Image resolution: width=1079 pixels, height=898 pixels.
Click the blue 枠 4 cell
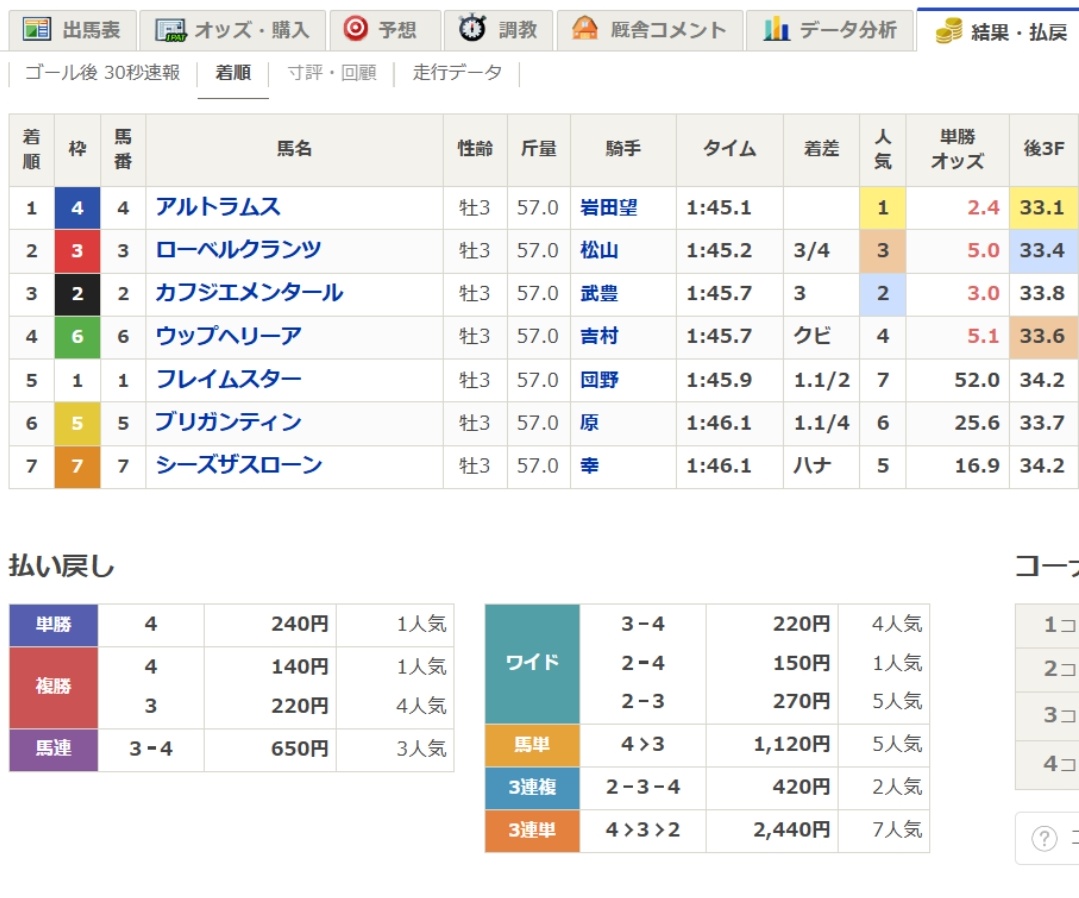pos(77,207)
